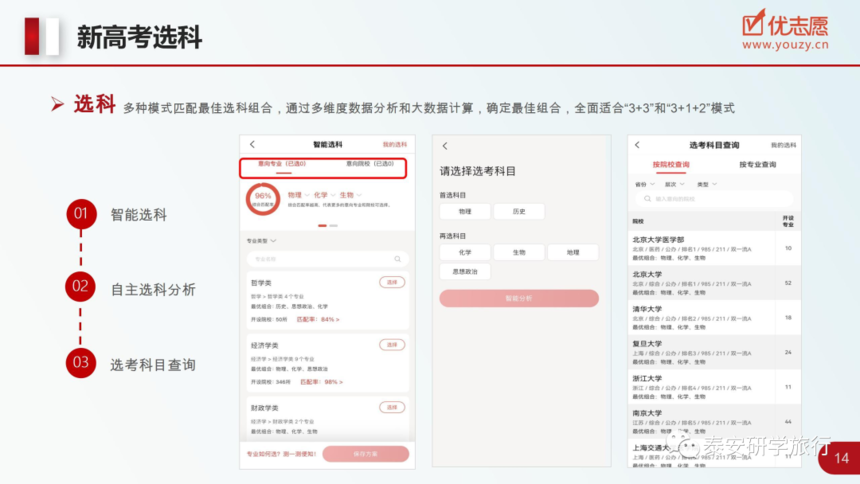This screenshot has width=860, height=484.
Task: Tap the back arrow on 选考科目查询 screen
Action: (x=637, y=145)
